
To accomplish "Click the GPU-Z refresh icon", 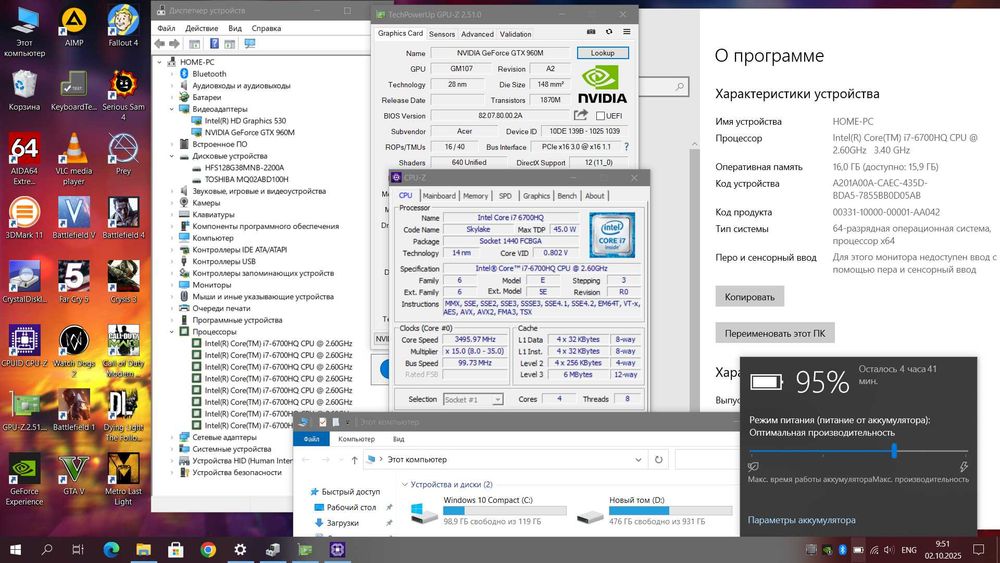I will pos(609,31).
